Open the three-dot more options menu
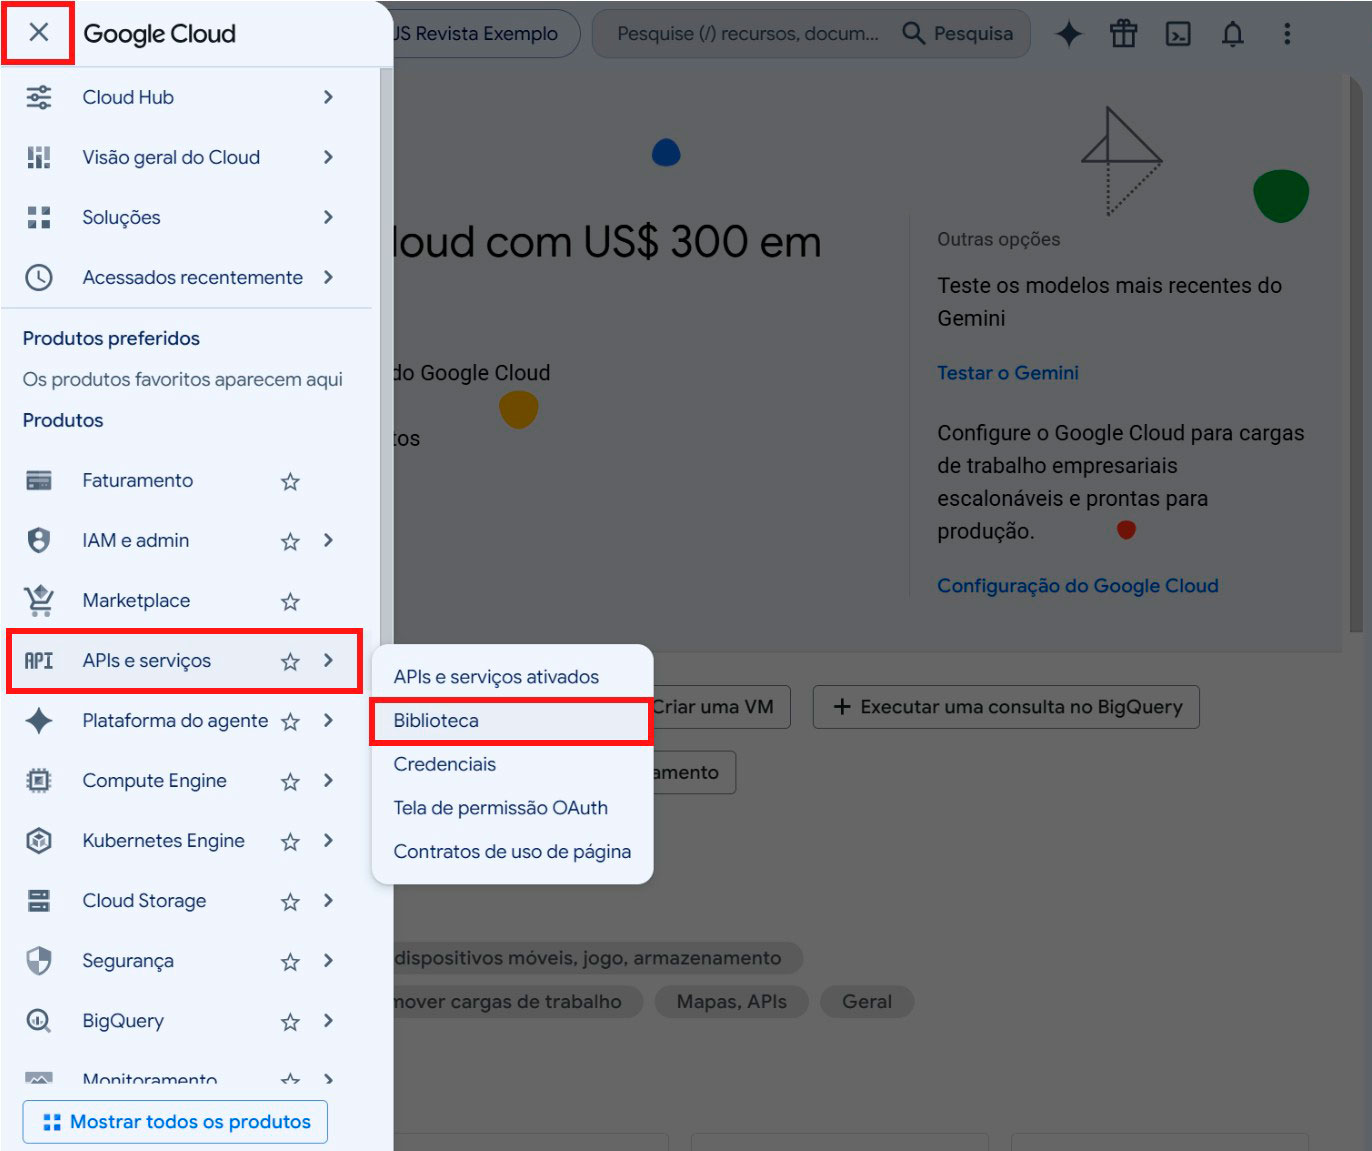Image resolution: width=1372 pixels, height=1151 pixels. pyautogui.click(x=1287, y=34)
